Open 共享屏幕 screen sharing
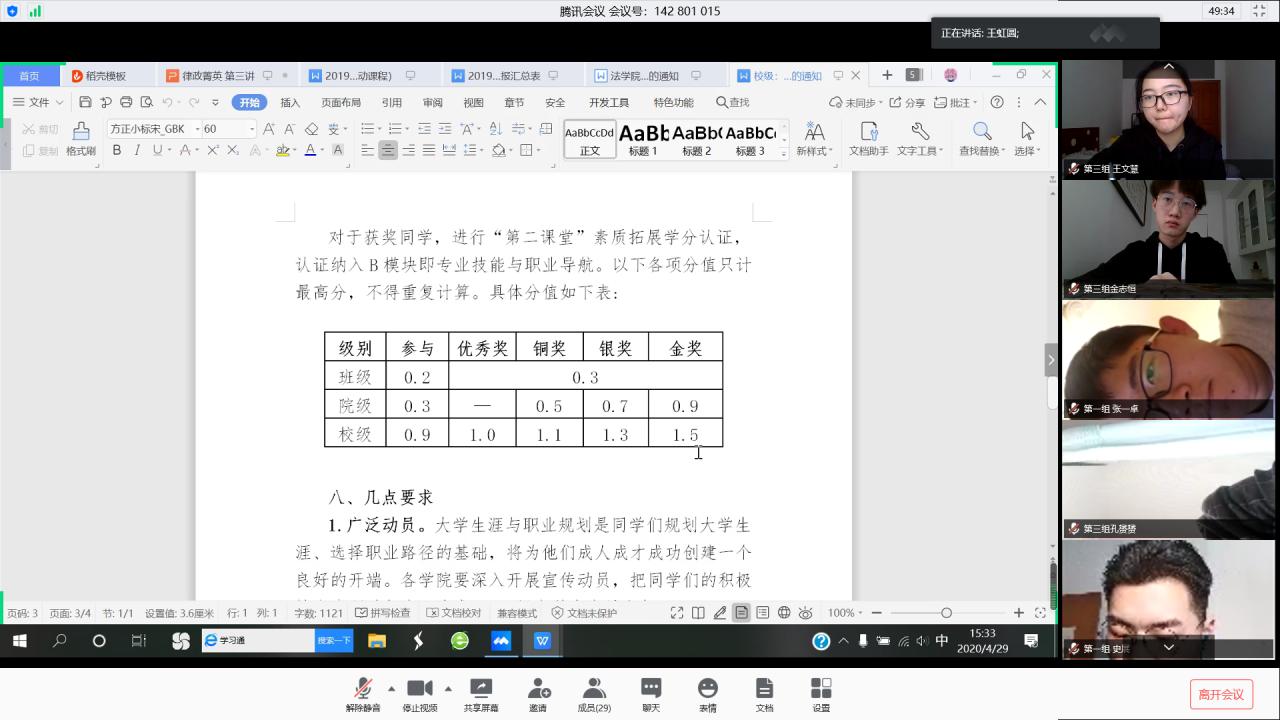The width and height of the screenshot is (1280, 720). click(x=480, y=693)
